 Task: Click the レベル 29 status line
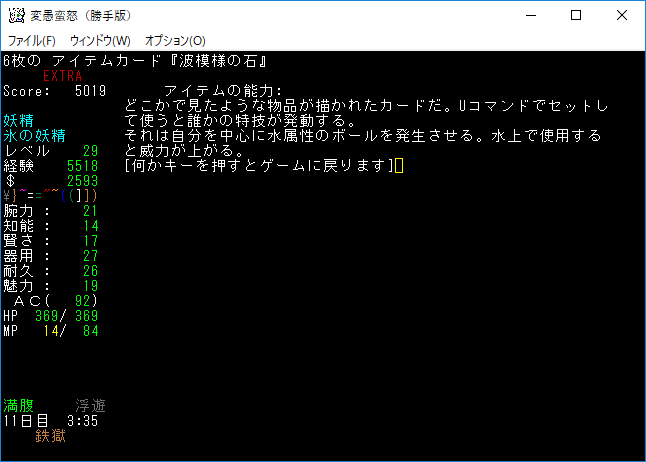50,151
